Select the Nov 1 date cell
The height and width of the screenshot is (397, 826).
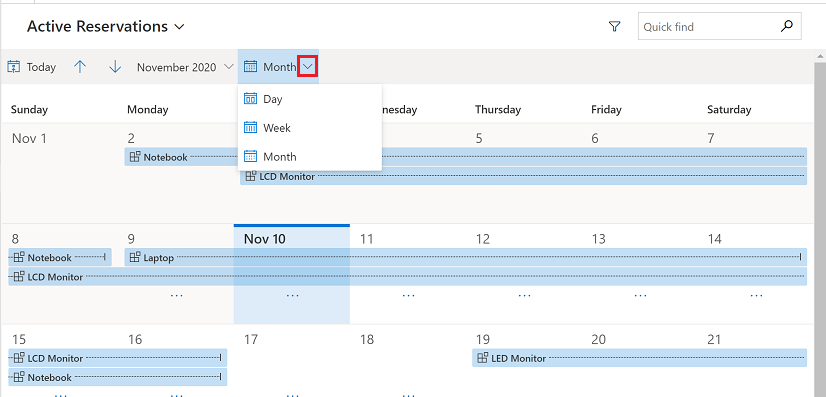click(x=29, y=138)
